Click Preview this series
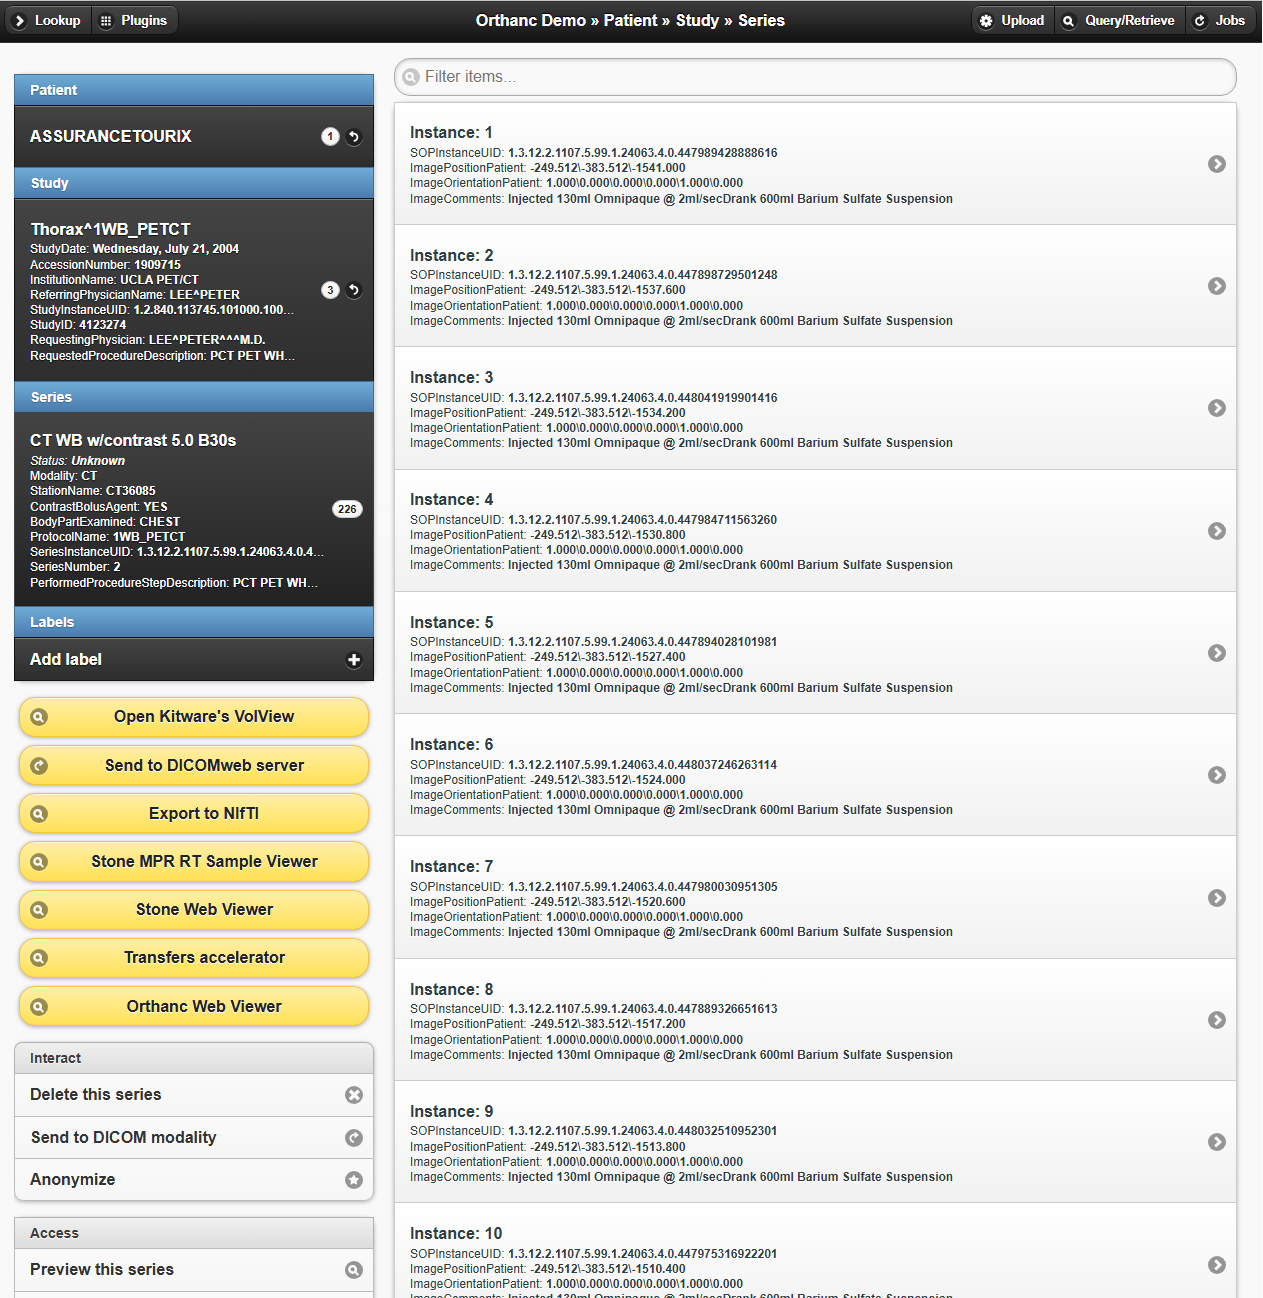Viewport: 1263px width, 1298px height. (194, 1269)
